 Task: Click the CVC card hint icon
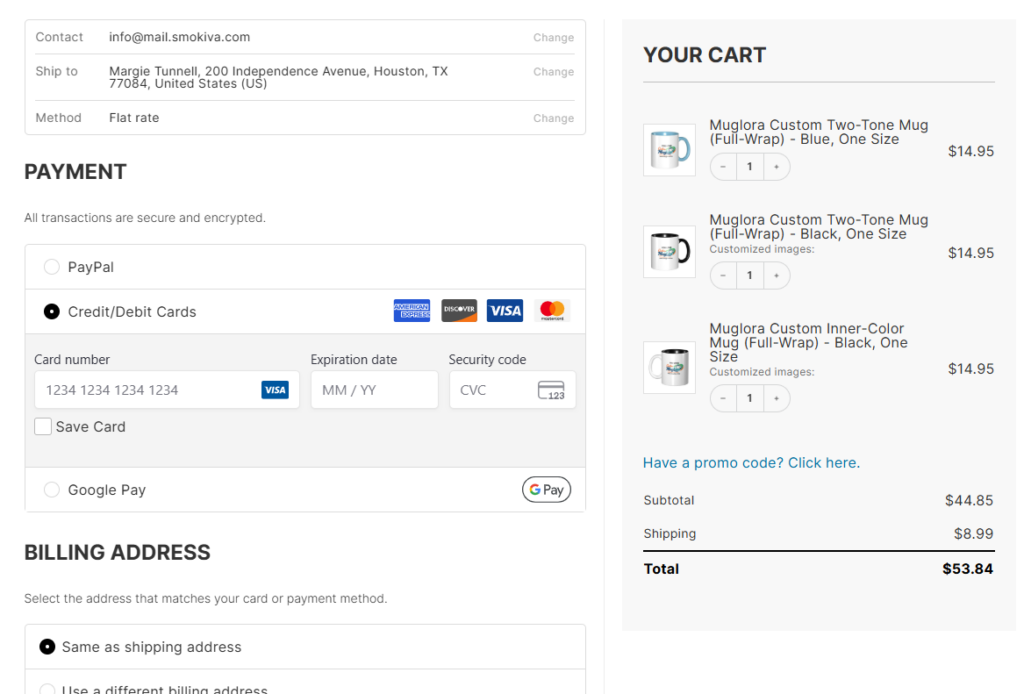pyautogui.click(x=550, y=390)
